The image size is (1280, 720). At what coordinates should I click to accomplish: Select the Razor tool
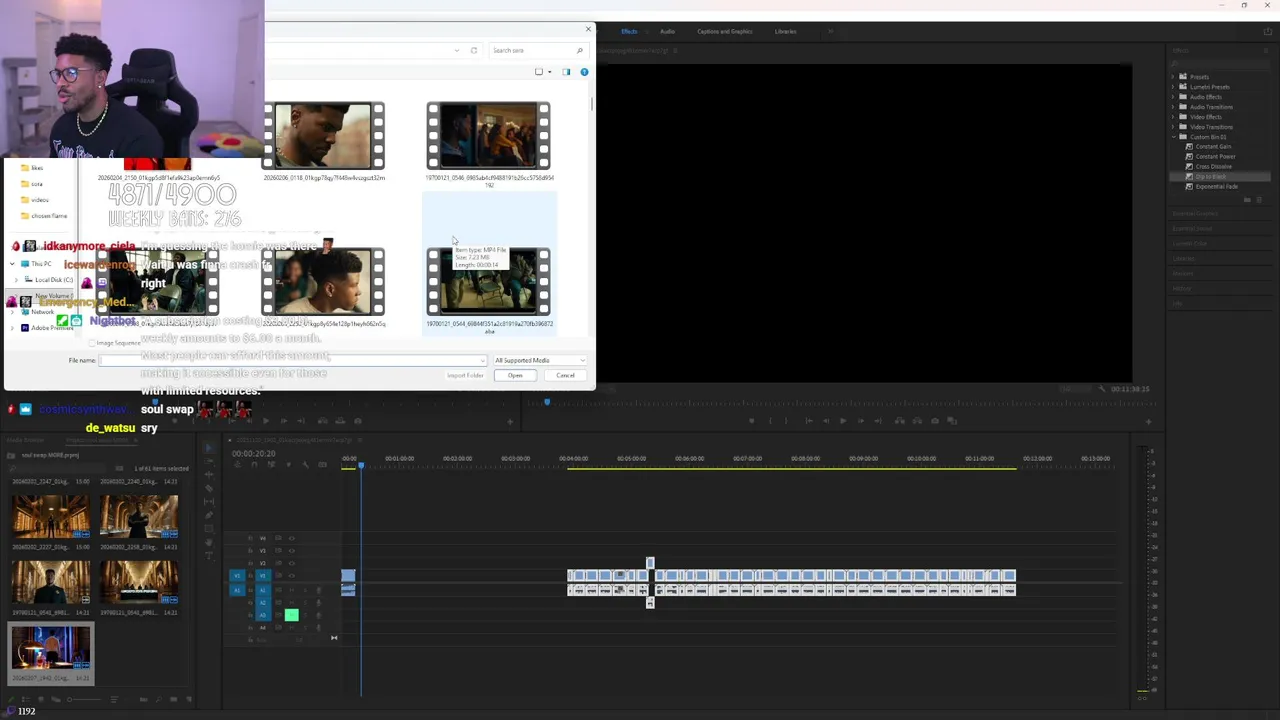(209, 489)
